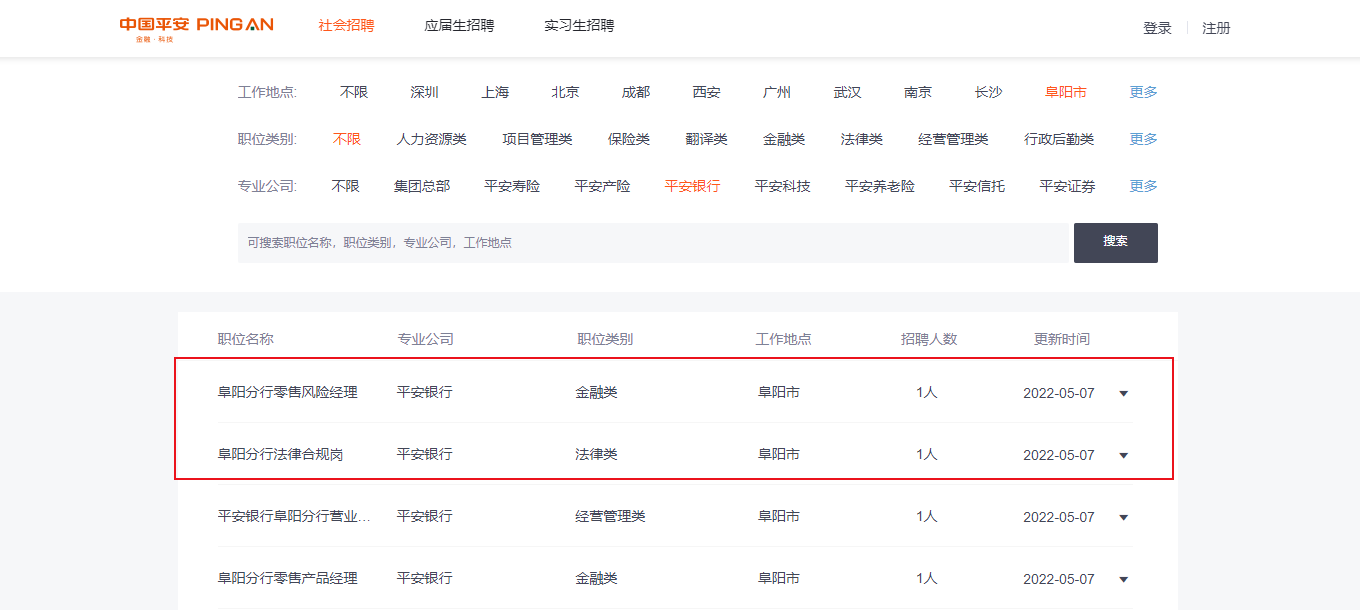Screen dimensions: 1360x610
Task: Filter work location by 上海
Action: click(495, 92)
